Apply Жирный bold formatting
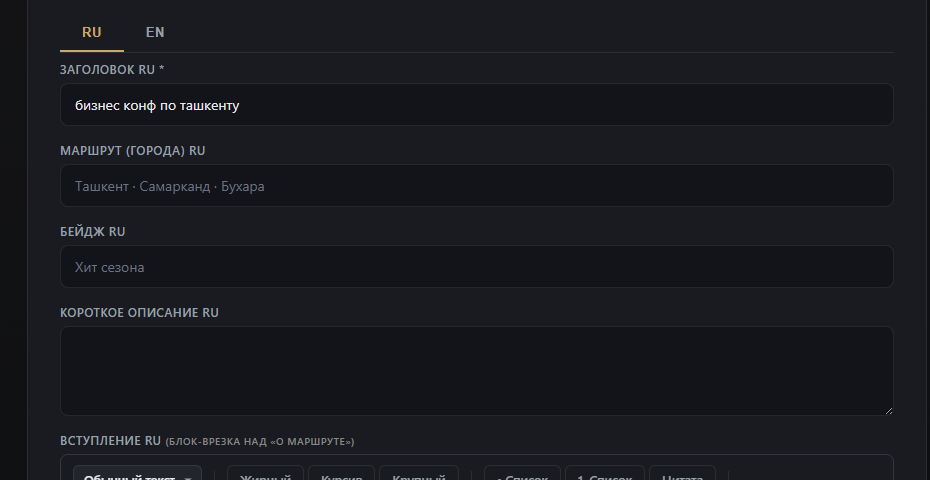This screenshot has width=930, height=480. coord(265,474)
